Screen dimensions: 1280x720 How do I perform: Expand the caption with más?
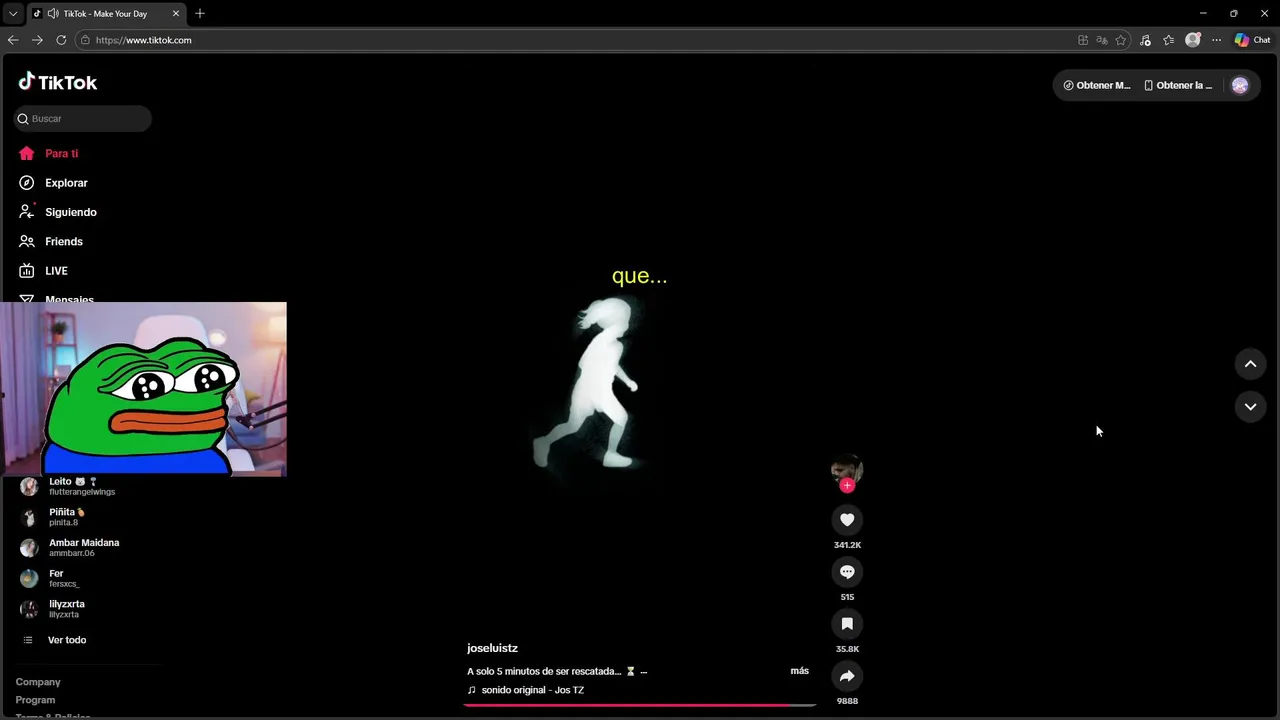(799, 671)
